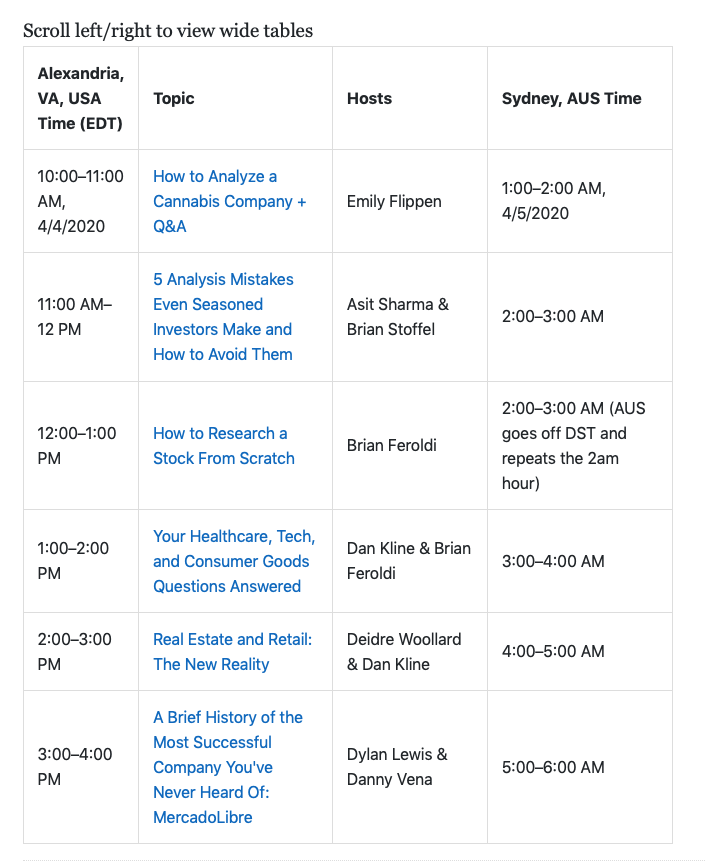This screenshot has width=705, height=865.
Task: Click the '10:00–11:00 AM, 4/4/2020' time cell
Action: pos(81,201)
